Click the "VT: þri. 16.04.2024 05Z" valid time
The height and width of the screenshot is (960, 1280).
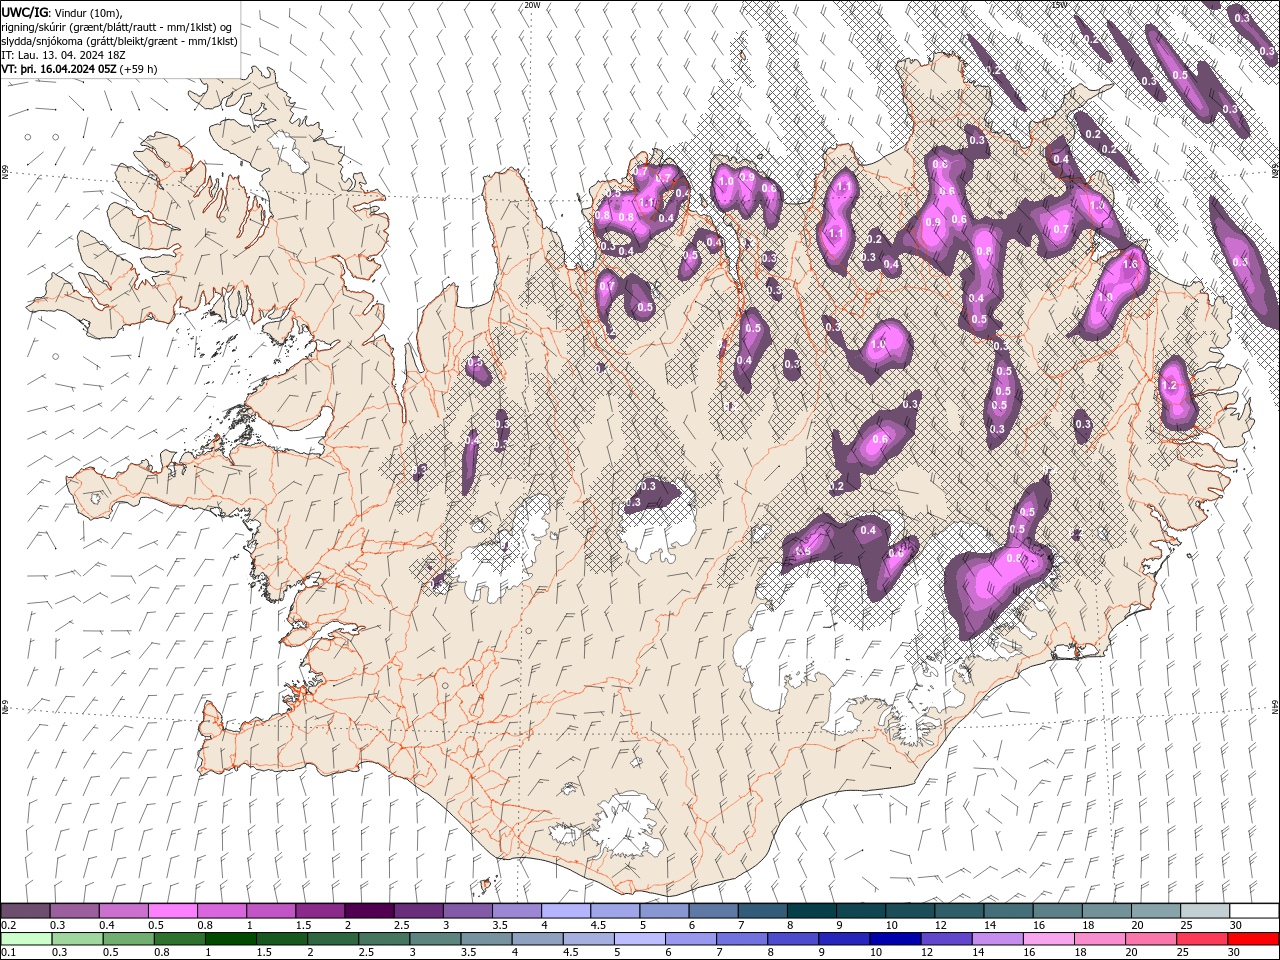pyautogui.click(x=58, y=69)
